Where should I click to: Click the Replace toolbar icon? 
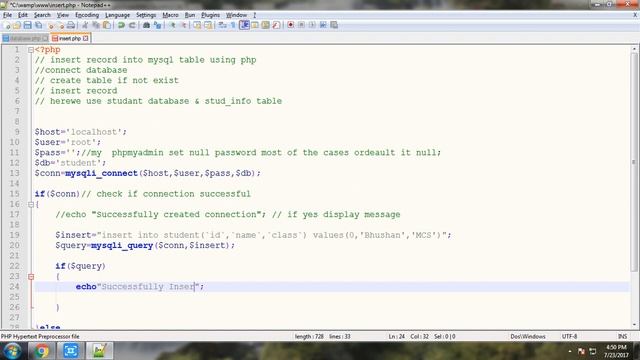point(158,25)
